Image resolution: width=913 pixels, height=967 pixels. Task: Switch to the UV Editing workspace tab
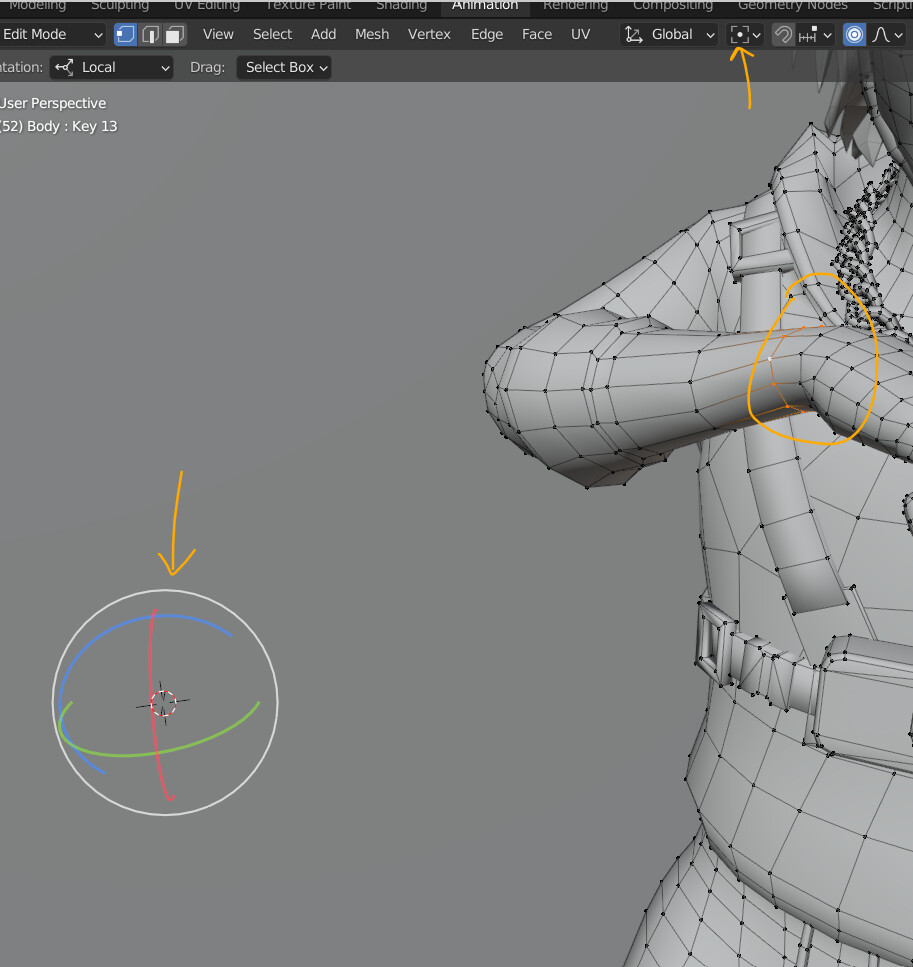click(207, 6)
